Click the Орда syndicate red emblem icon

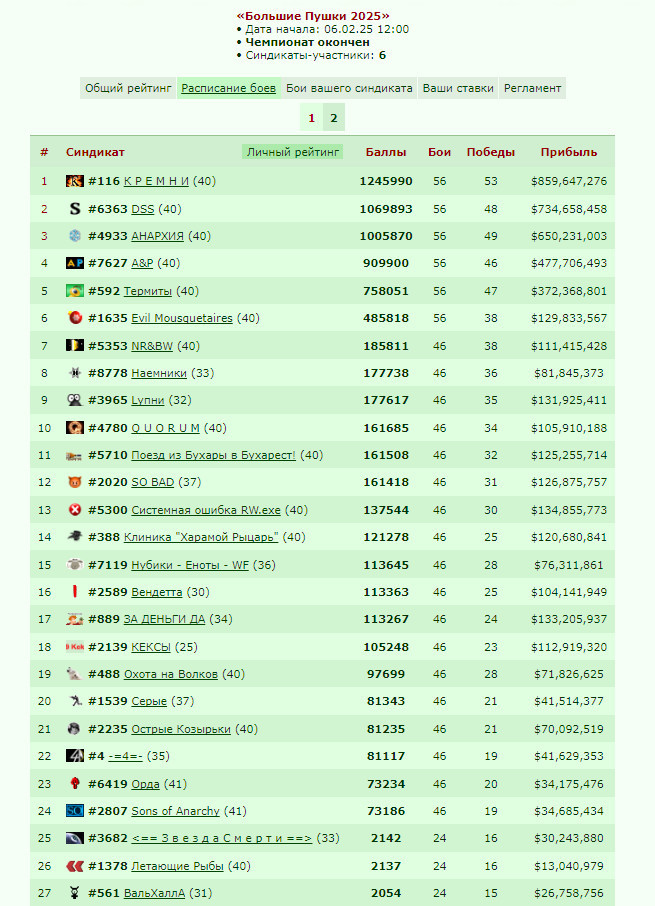click(x=75, y=784)
